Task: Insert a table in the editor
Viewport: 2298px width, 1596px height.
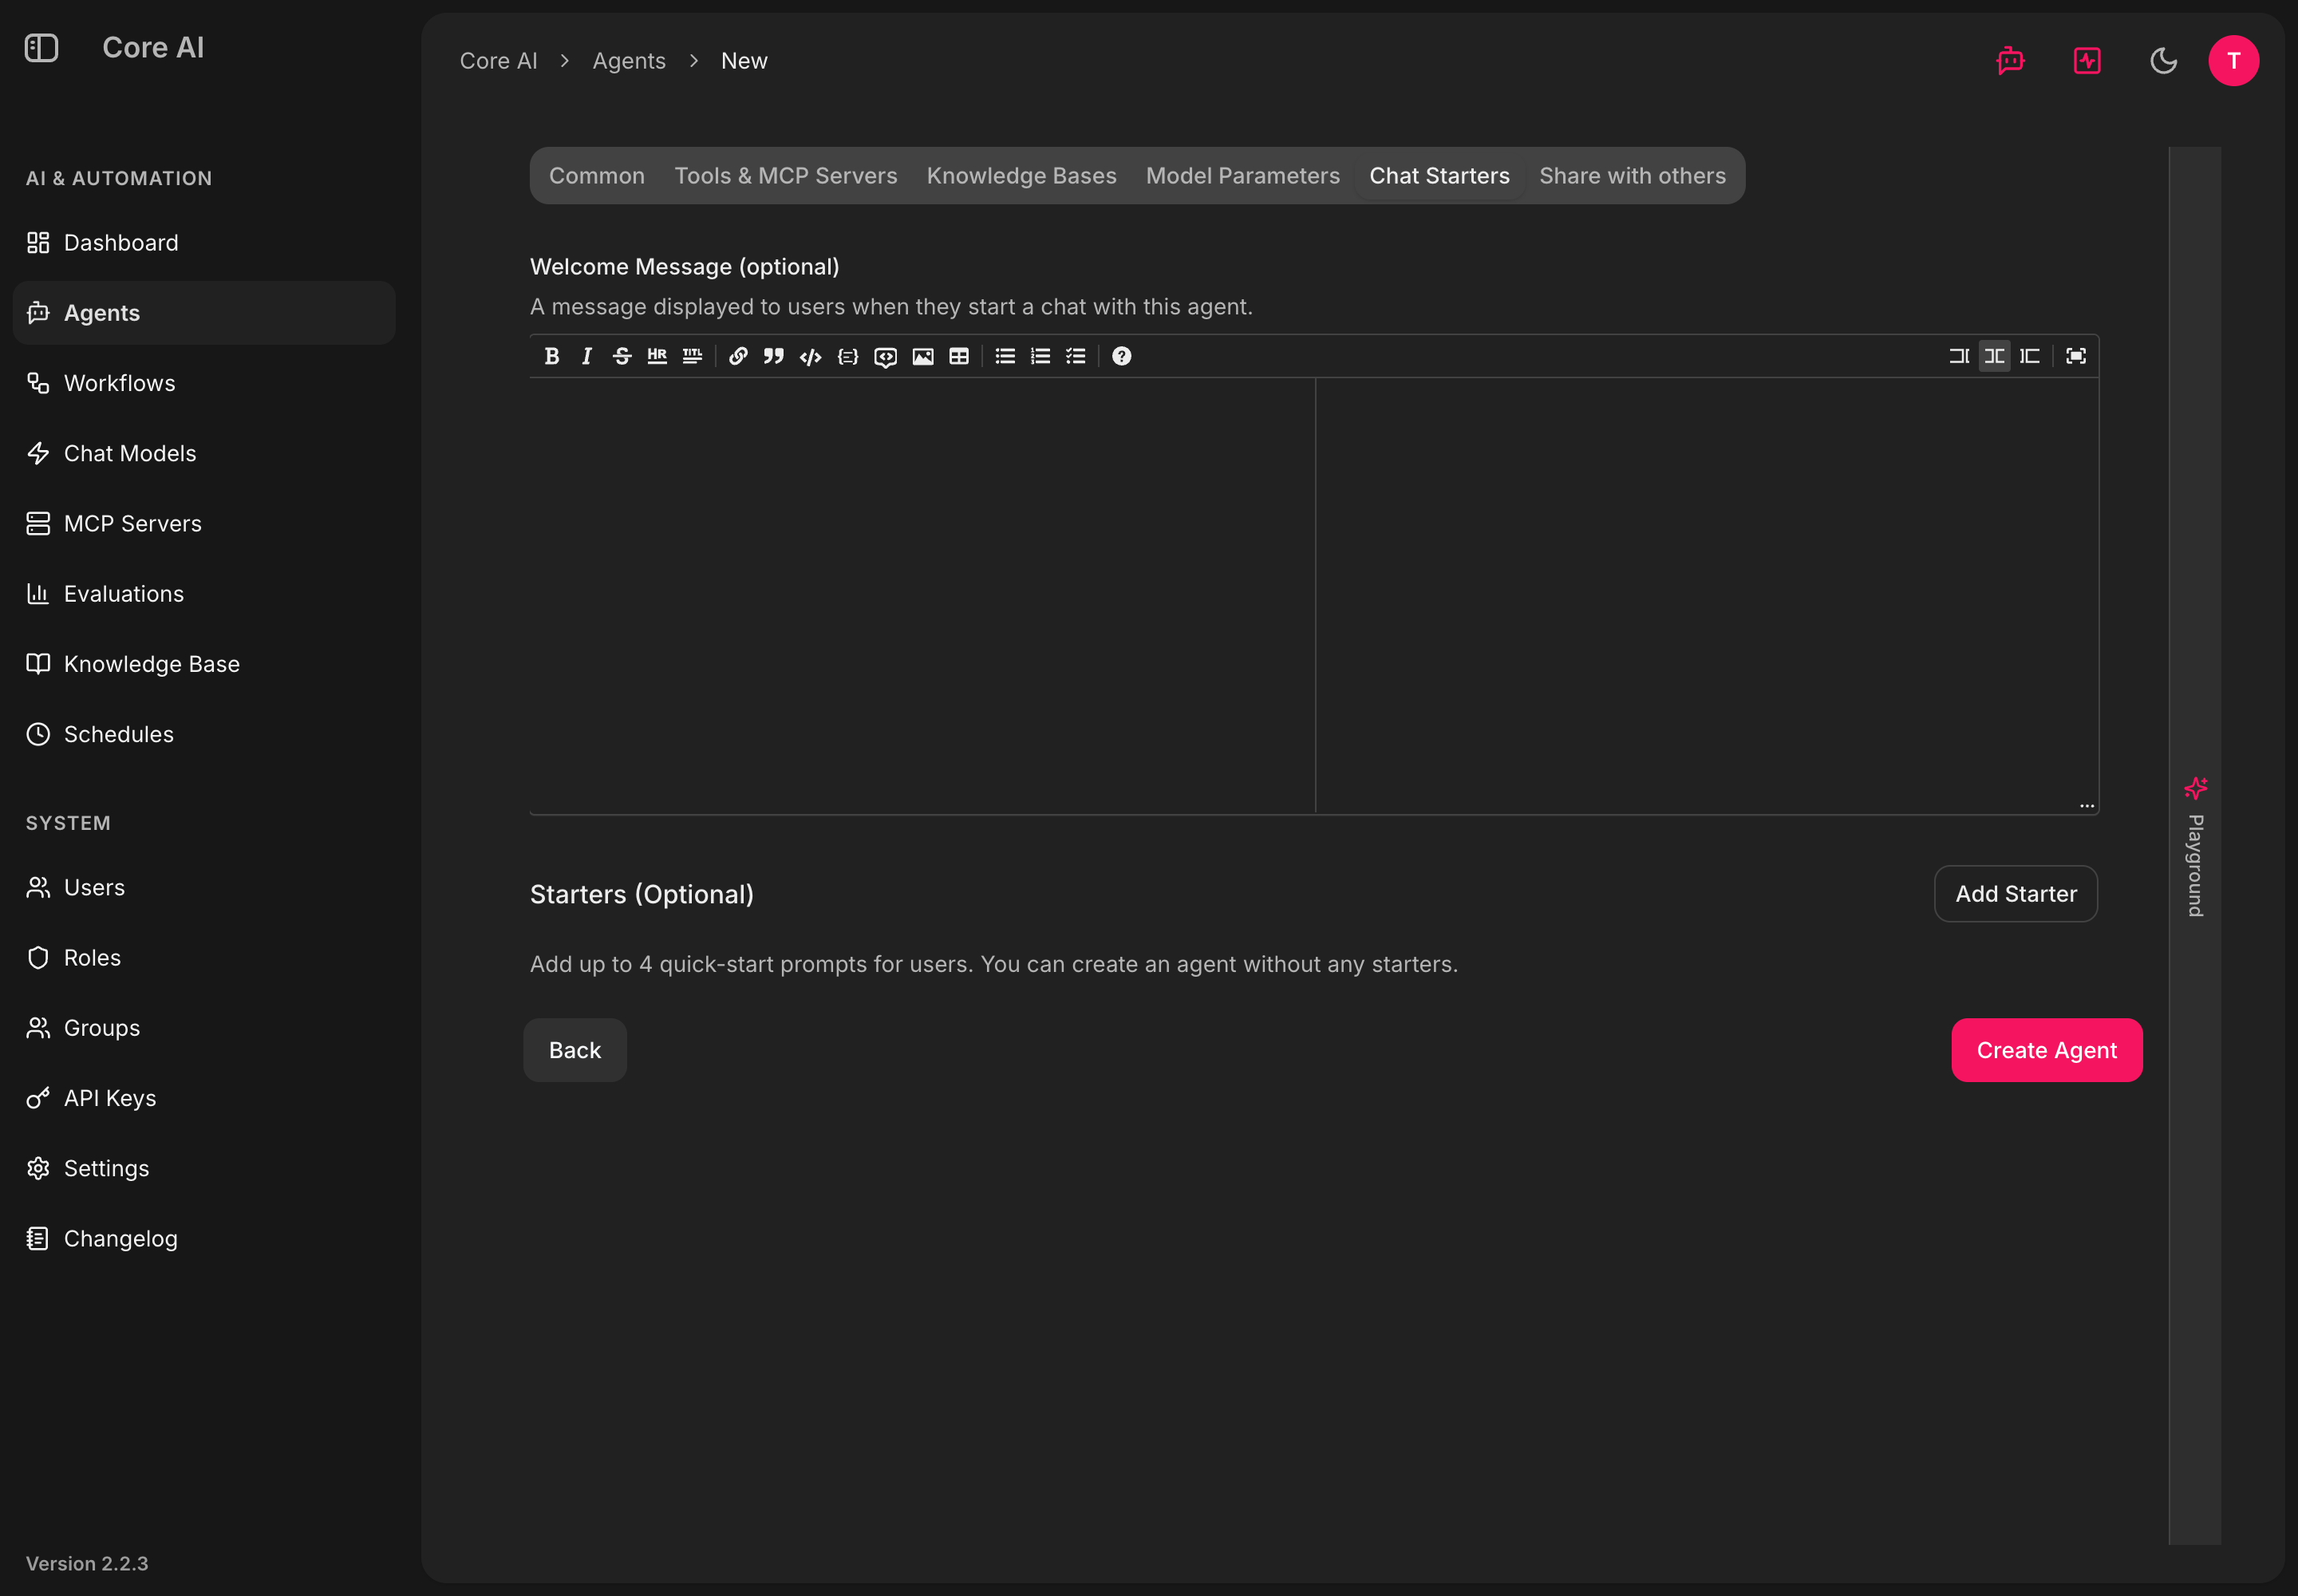Action: pyautogui.click(x=958, y=356)
